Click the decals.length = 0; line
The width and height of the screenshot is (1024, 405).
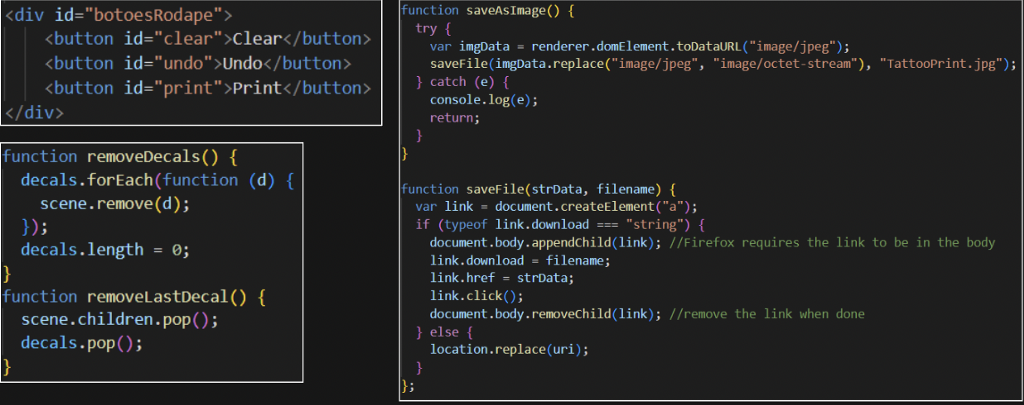click(104, 250)
